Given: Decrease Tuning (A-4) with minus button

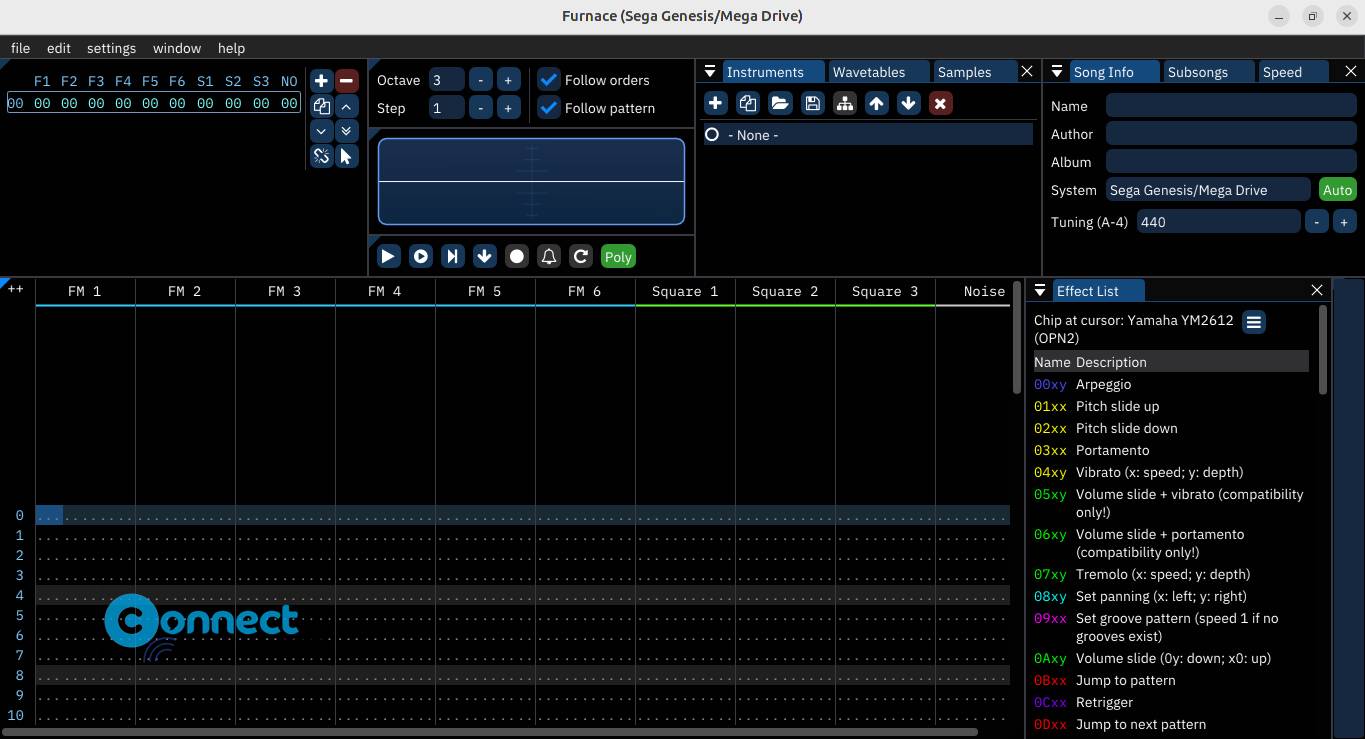Looking at the screenshot, I should pyautogui.click(x=1317, y=222).
